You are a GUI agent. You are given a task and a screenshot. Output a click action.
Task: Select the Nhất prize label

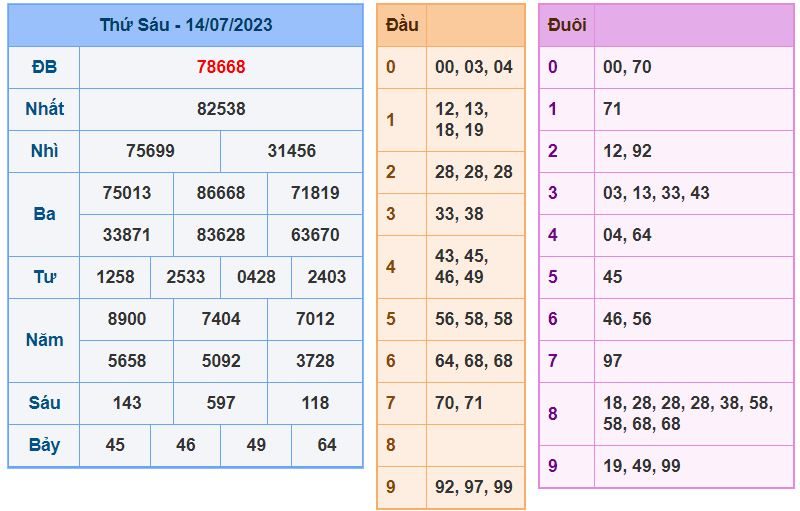click(x=44, y=109)
